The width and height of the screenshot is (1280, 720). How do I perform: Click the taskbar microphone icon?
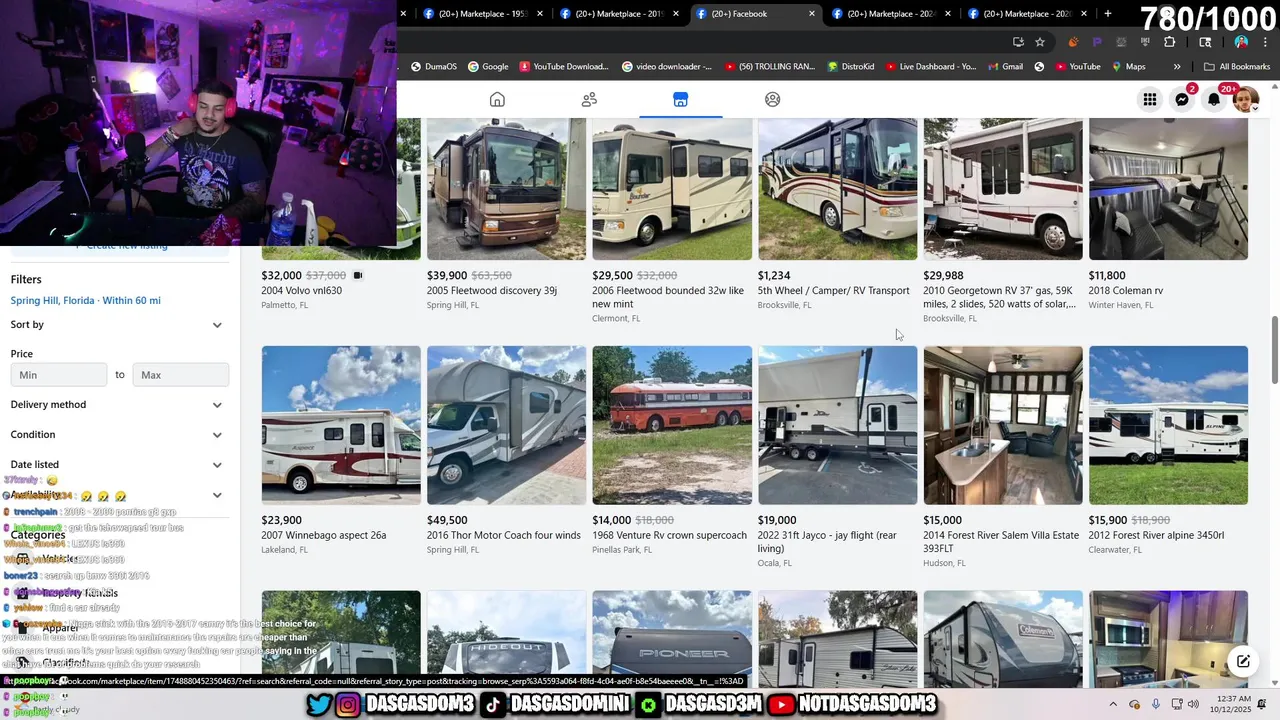(x=1156, y=704)
